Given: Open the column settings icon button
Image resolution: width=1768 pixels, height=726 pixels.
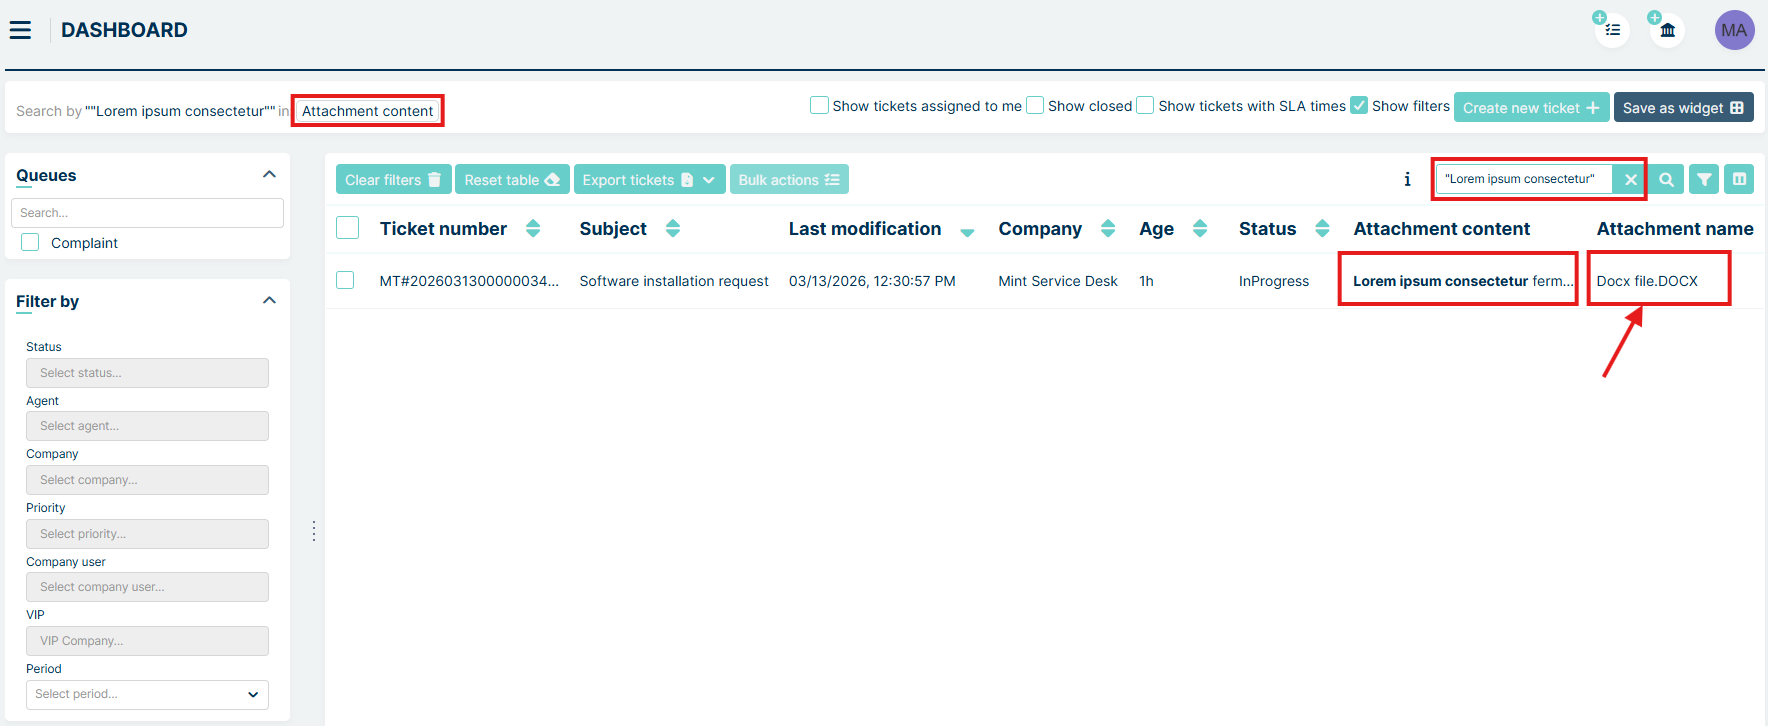Looking at the screenshot, I should click(1739, 180).
